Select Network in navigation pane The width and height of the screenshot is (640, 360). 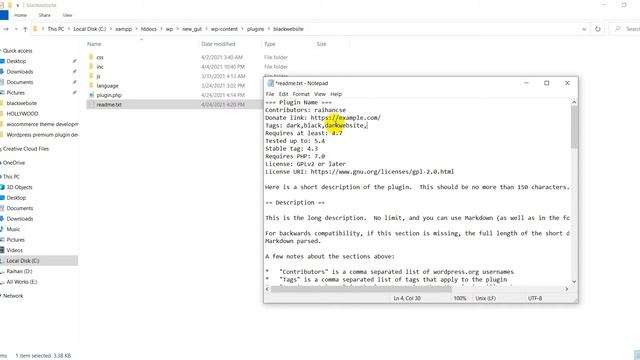pyautogui.click(x=13, y=296)
